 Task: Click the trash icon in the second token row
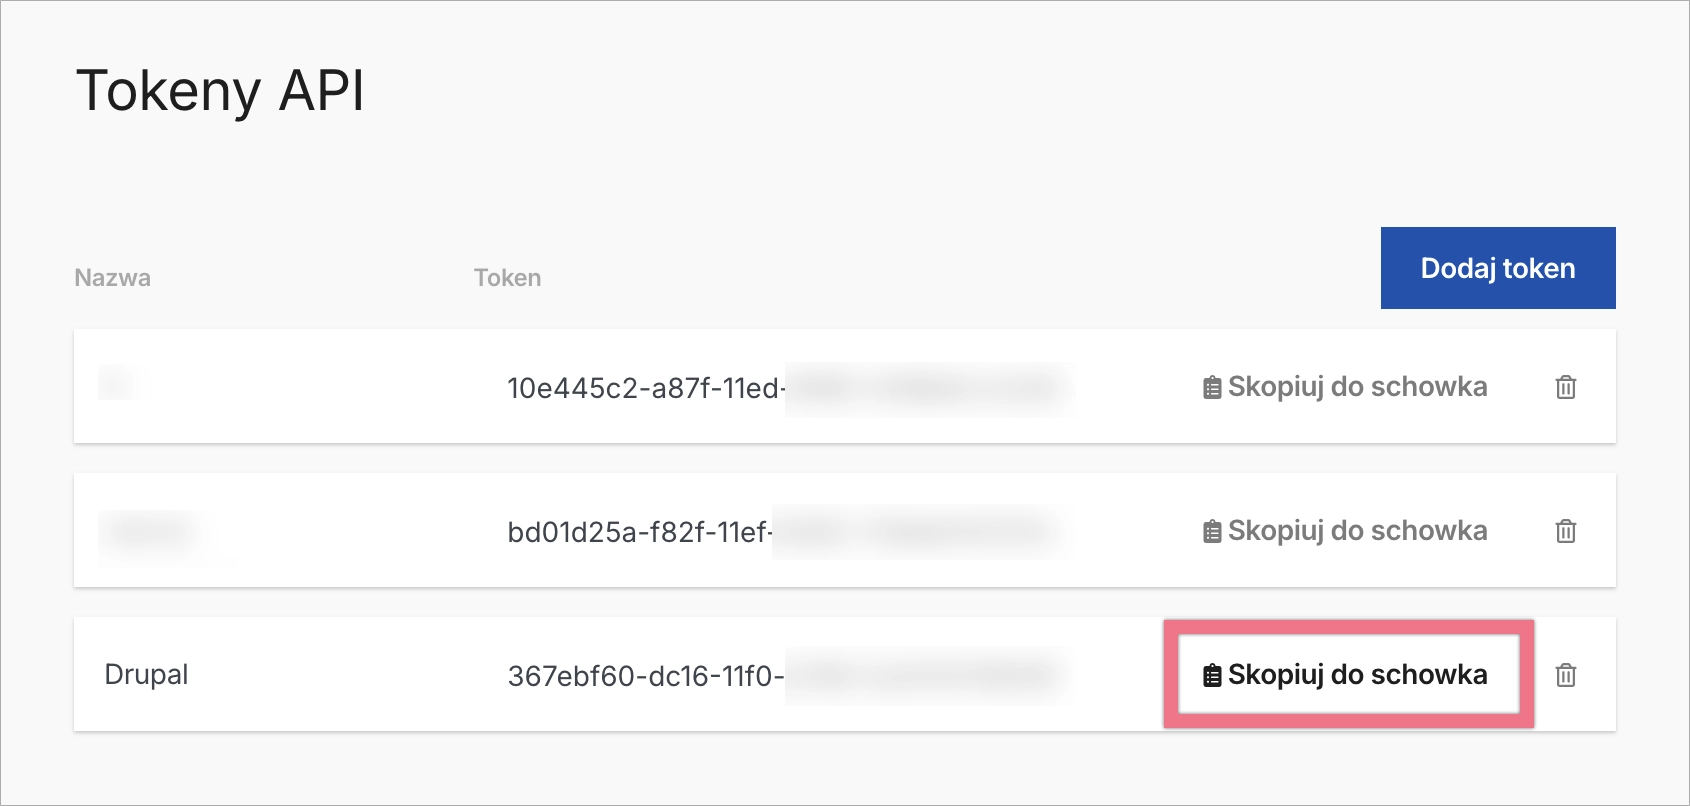coord(1564,531)
